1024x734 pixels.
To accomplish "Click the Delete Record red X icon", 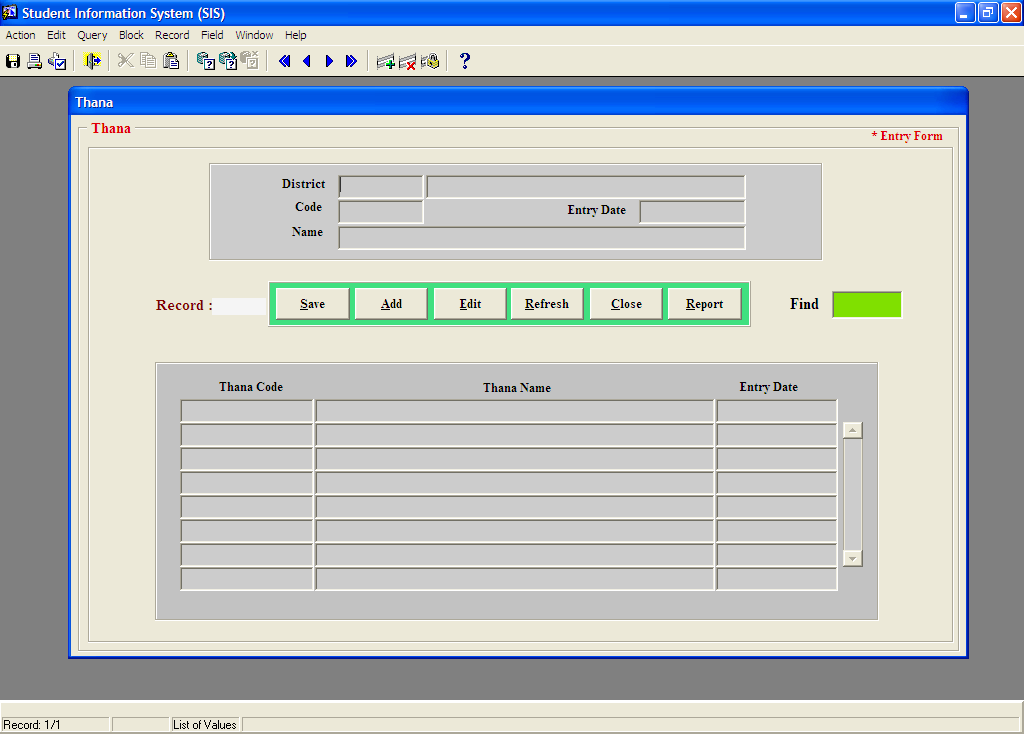I will tap(407, 61).
